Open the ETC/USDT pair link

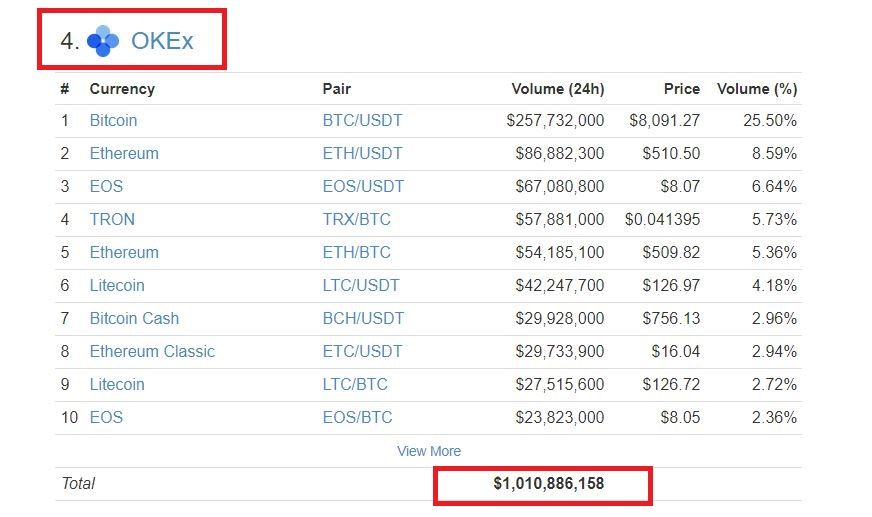point(362,351)
